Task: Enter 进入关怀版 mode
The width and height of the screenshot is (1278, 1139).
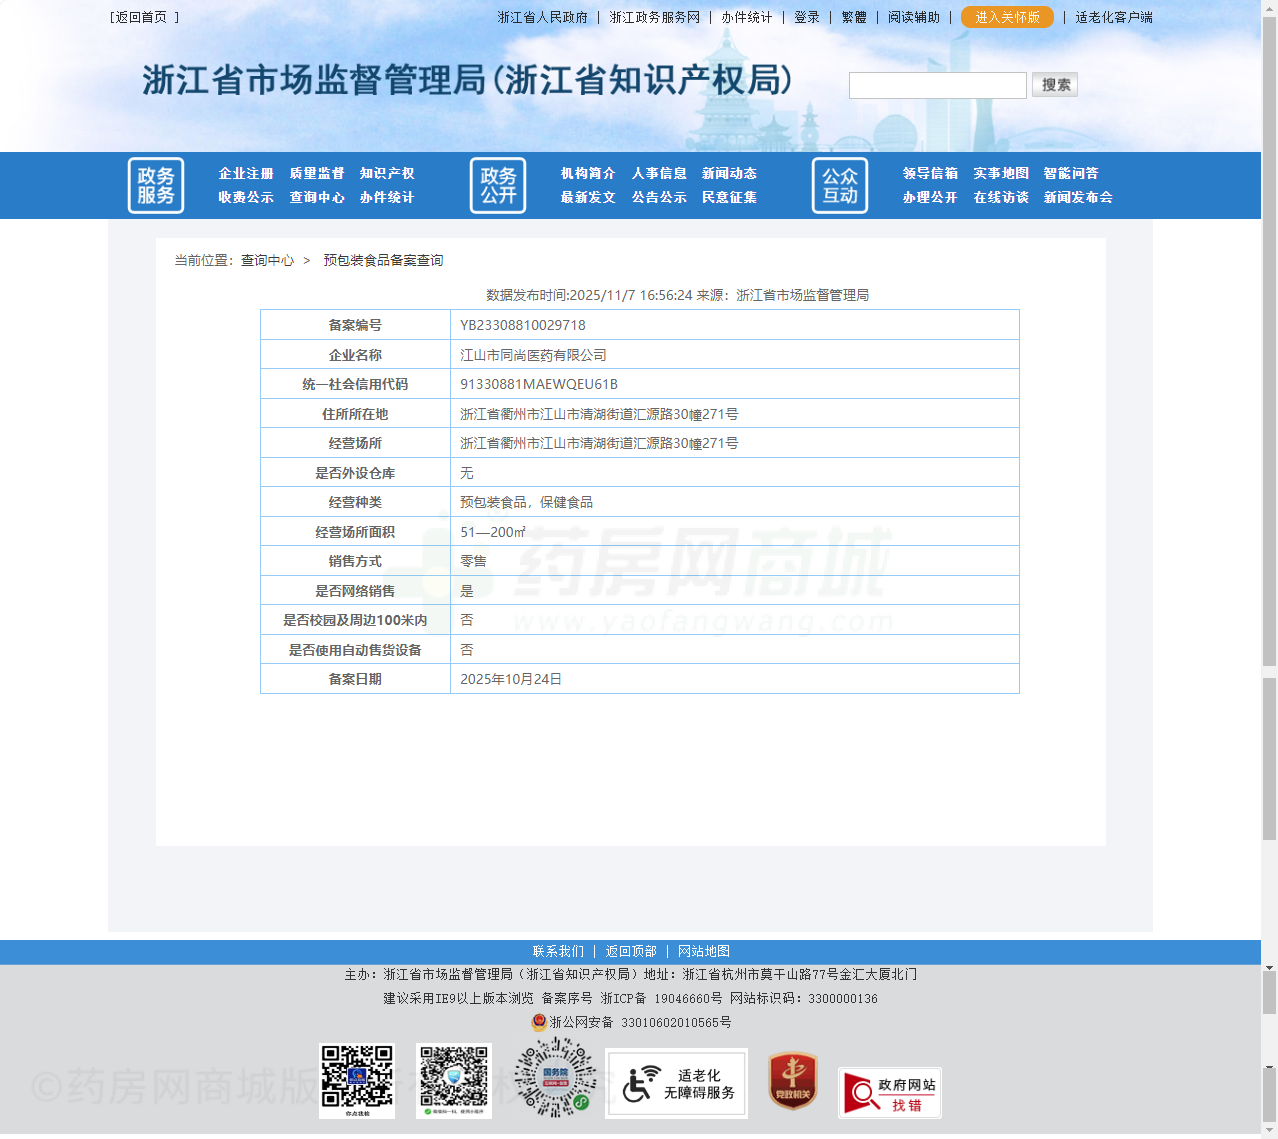Action: [1007, 17]
